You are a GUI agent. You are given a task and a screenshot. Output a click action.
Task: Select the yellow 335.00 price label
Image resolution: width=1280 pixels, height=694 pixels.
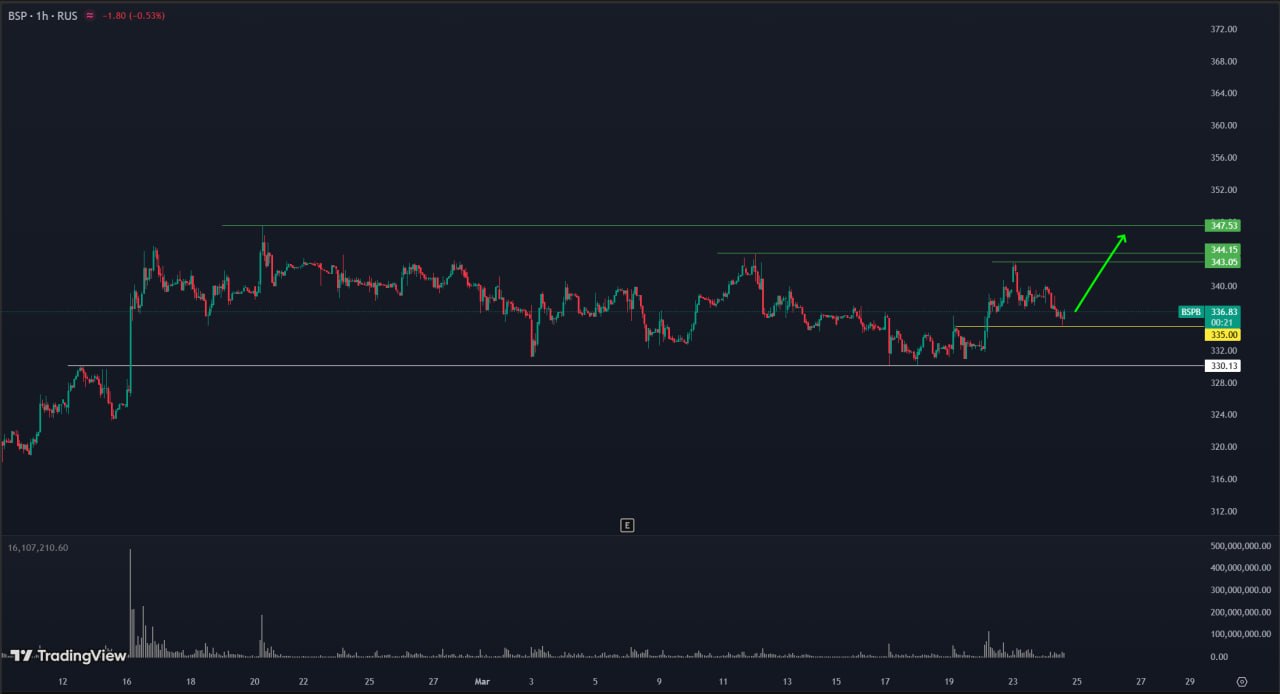click(x=1223, y=335)
